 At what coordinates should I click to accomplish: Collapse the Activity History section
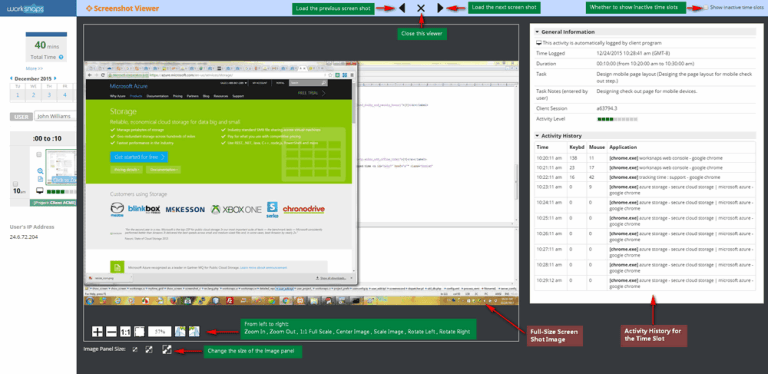tap(538, 136)
